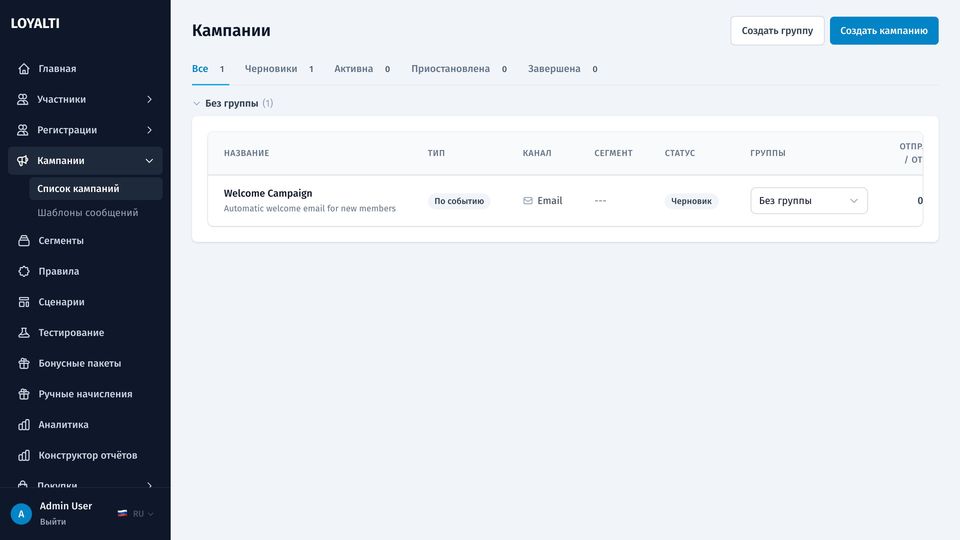Click the По событию type badge
Image resolution: width=960 pixels, height=540 pixels.
pyautogui.click(x=459, y=201)
